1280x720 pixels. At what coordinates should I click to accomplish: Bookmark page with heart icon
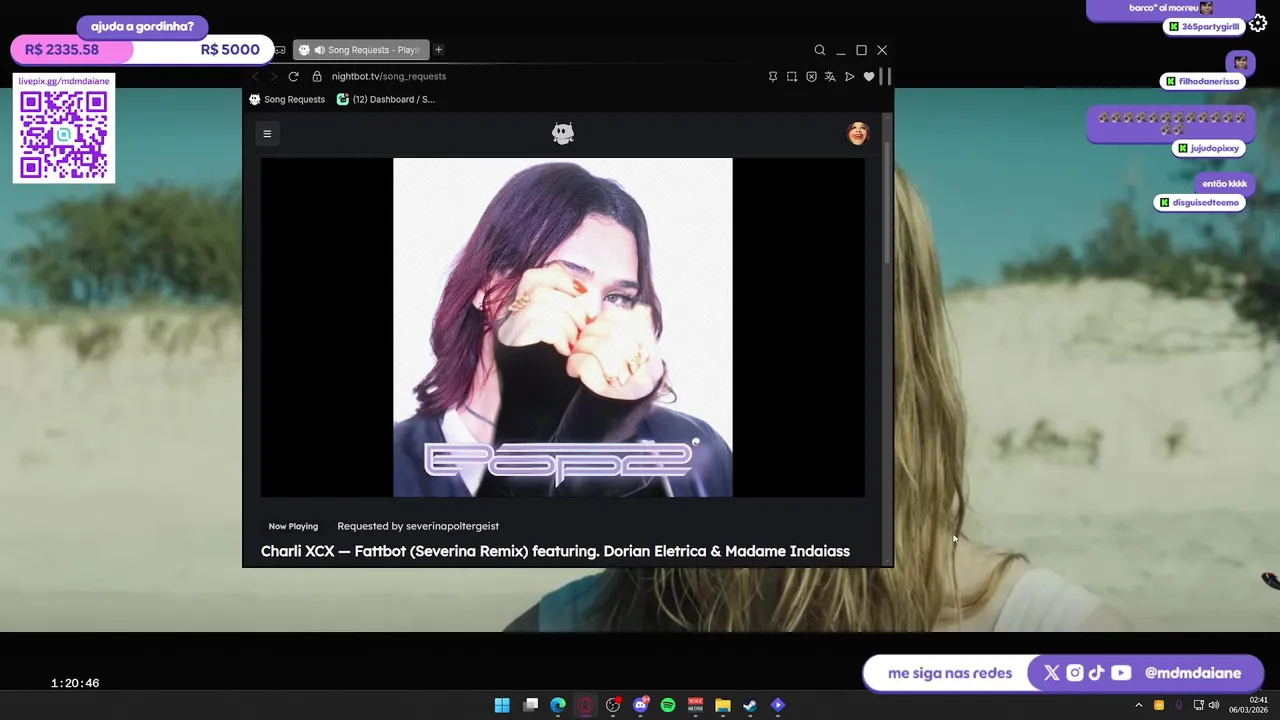pos(869,76)
